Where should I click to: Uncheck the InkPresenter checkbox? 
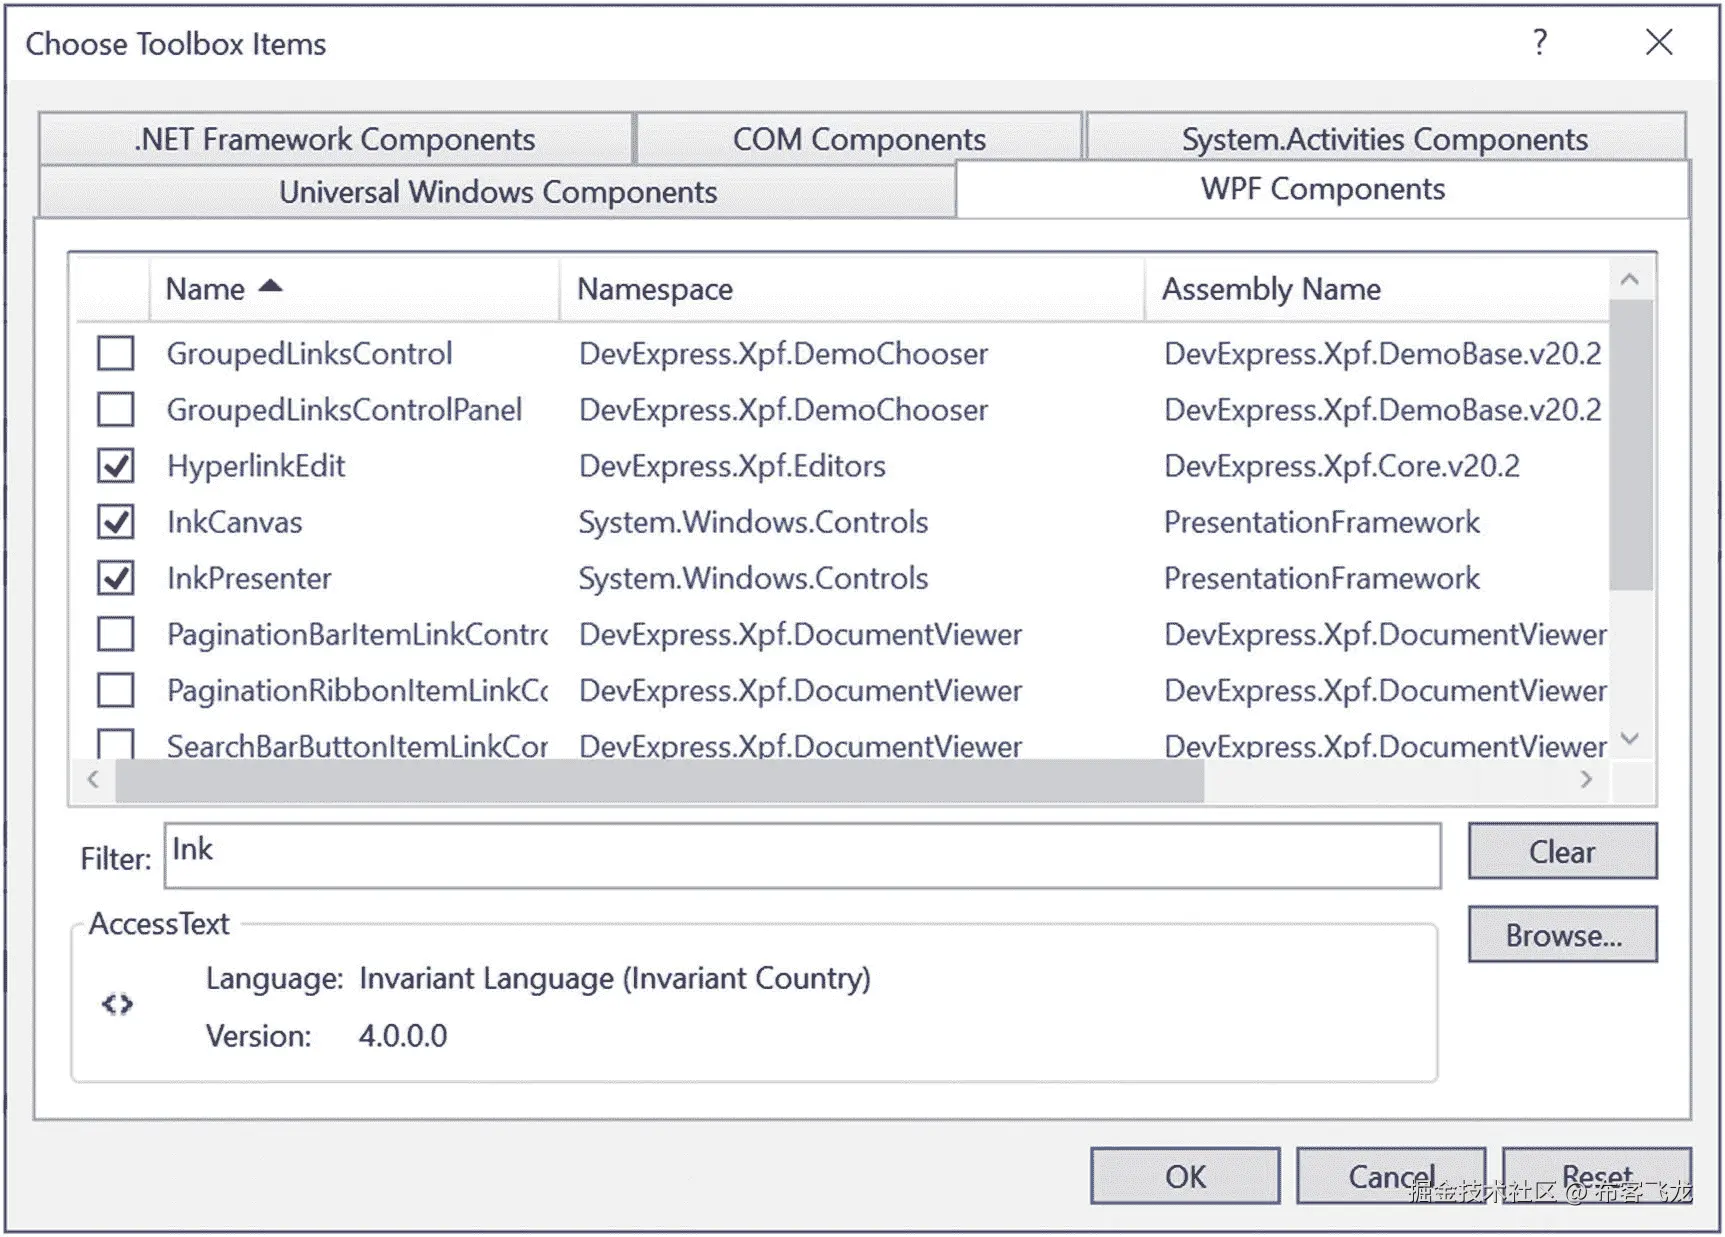(x=116, y=577)
